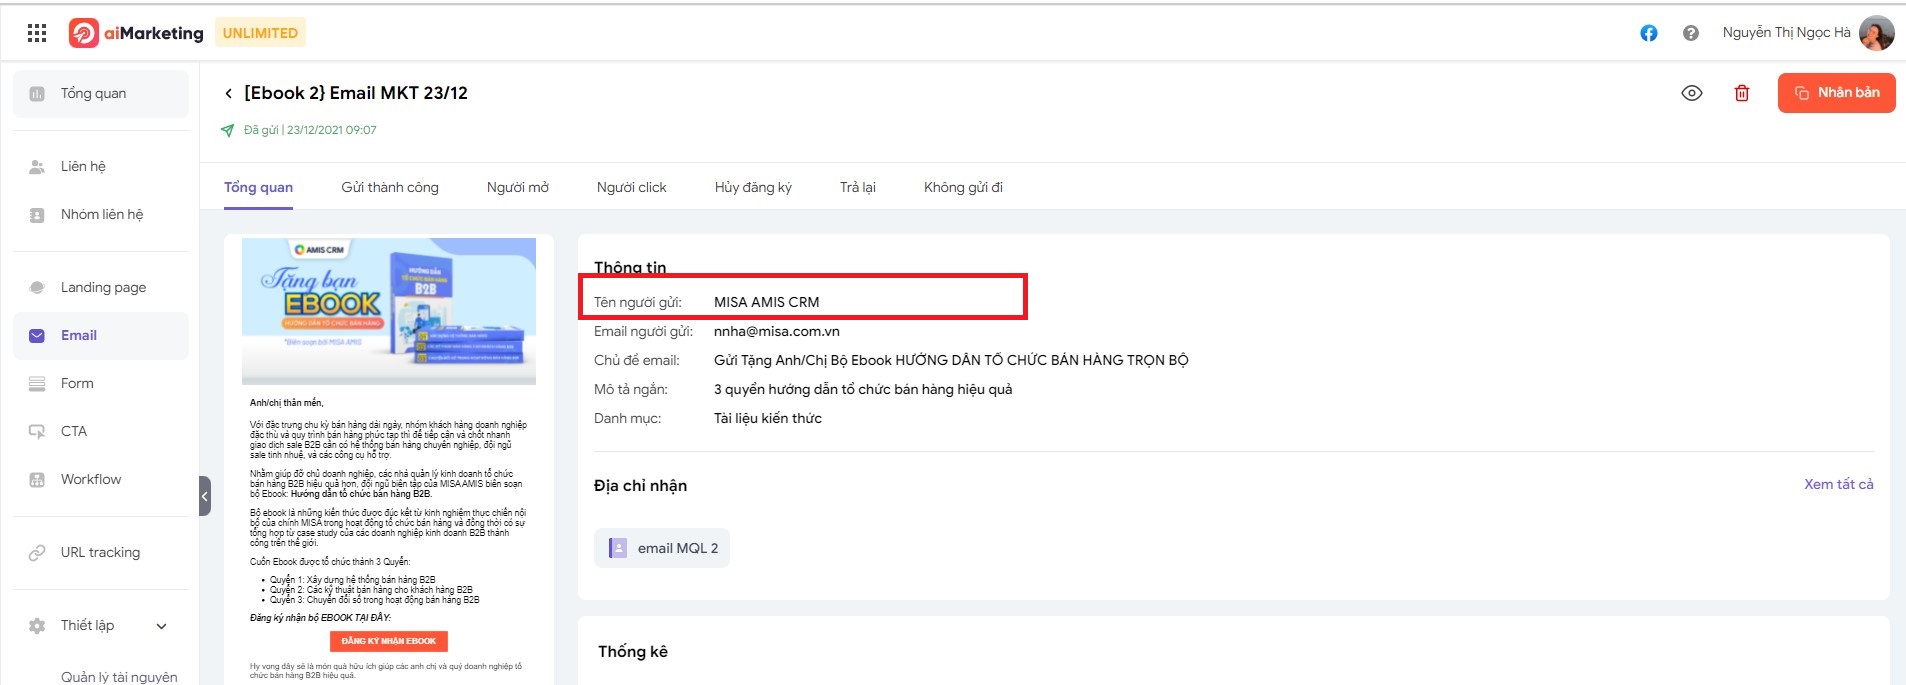Switch to the Gửi thành công tab

[x=390, y=187]
